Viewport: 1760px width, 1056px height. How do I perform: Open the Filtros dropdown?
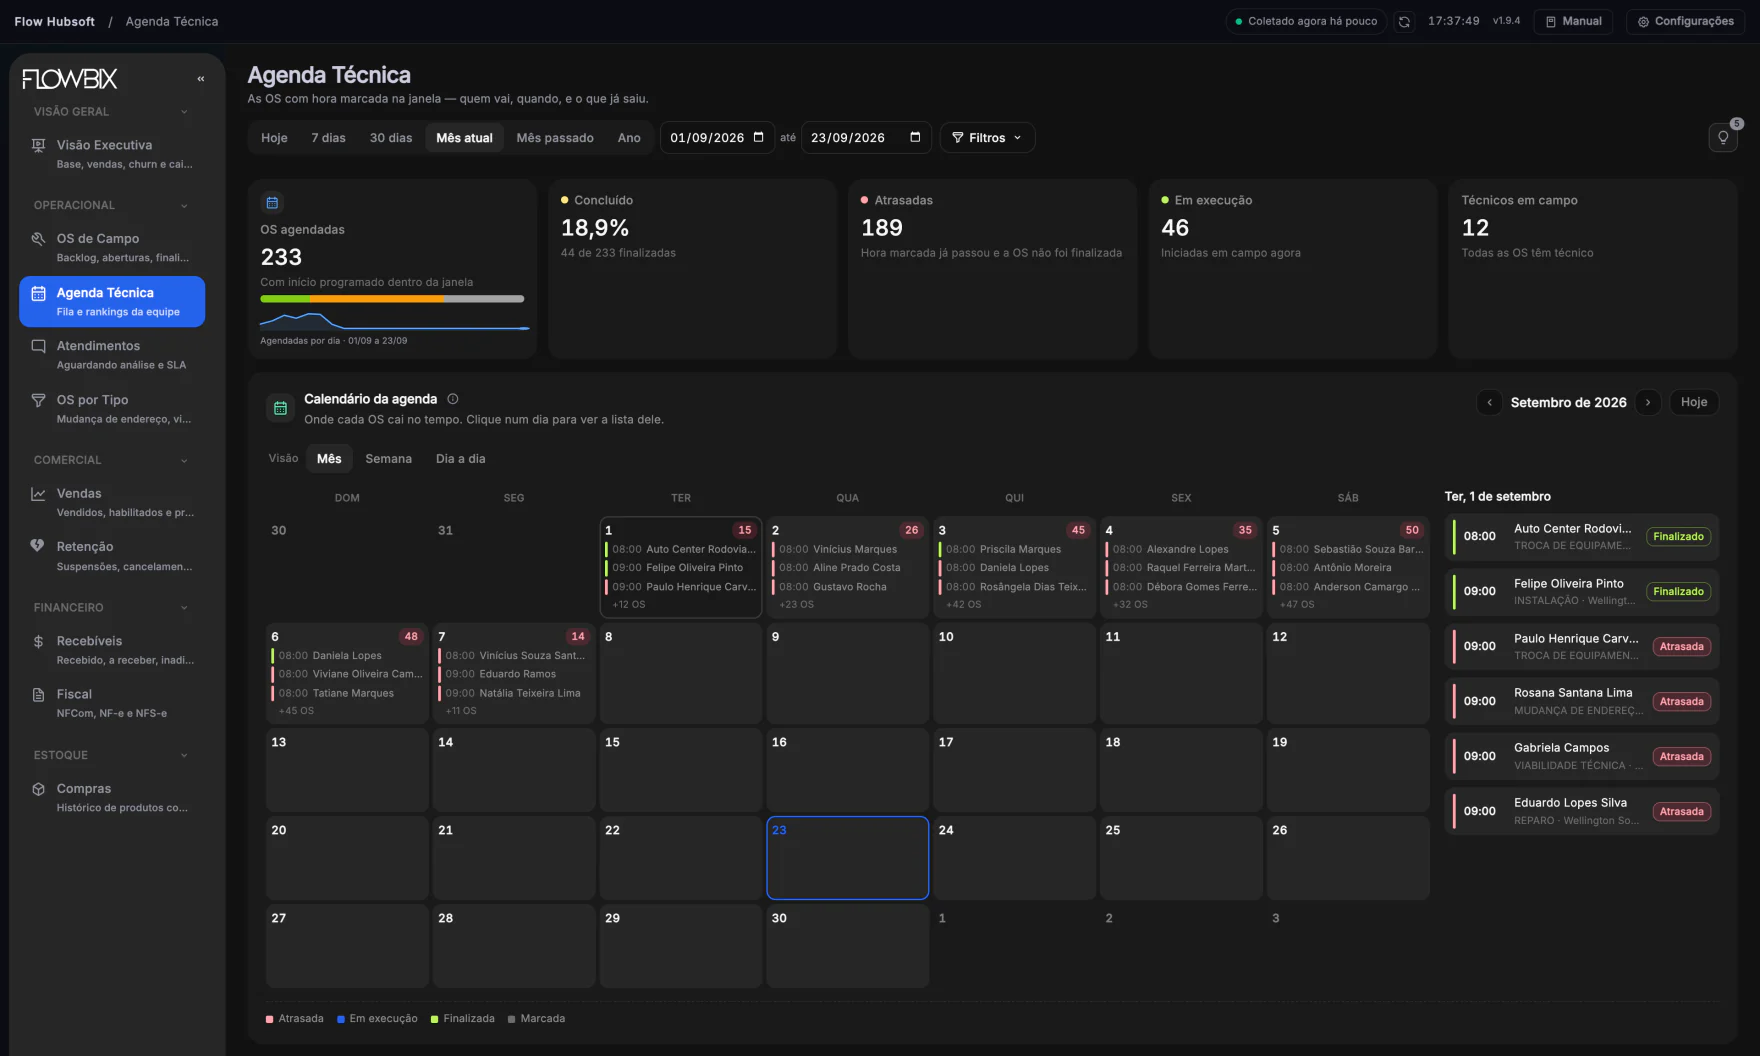point(986,138)
